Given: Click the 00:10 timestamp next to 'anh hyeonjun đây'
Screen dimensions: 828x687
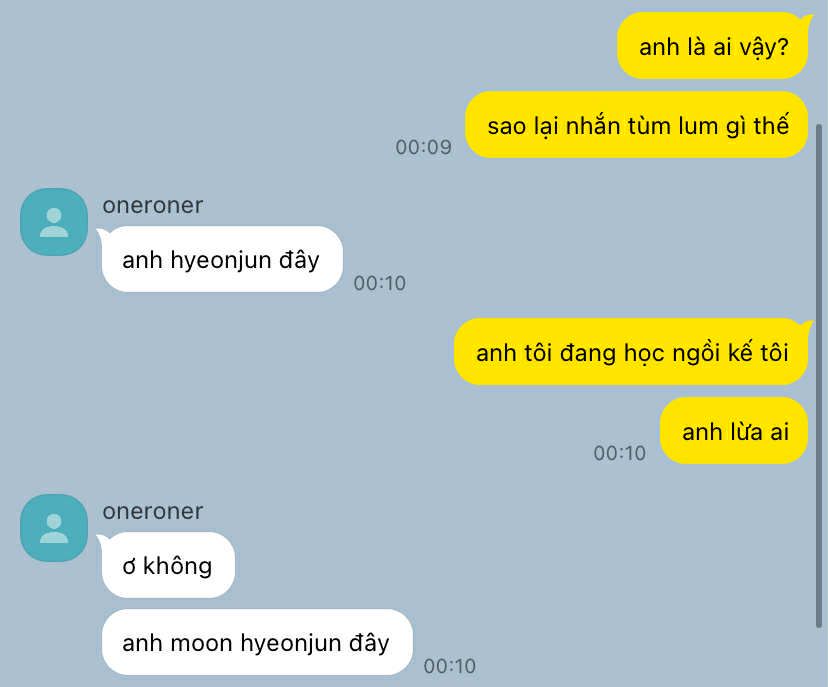Looking at the screenshot, I should tap(380, 283).
